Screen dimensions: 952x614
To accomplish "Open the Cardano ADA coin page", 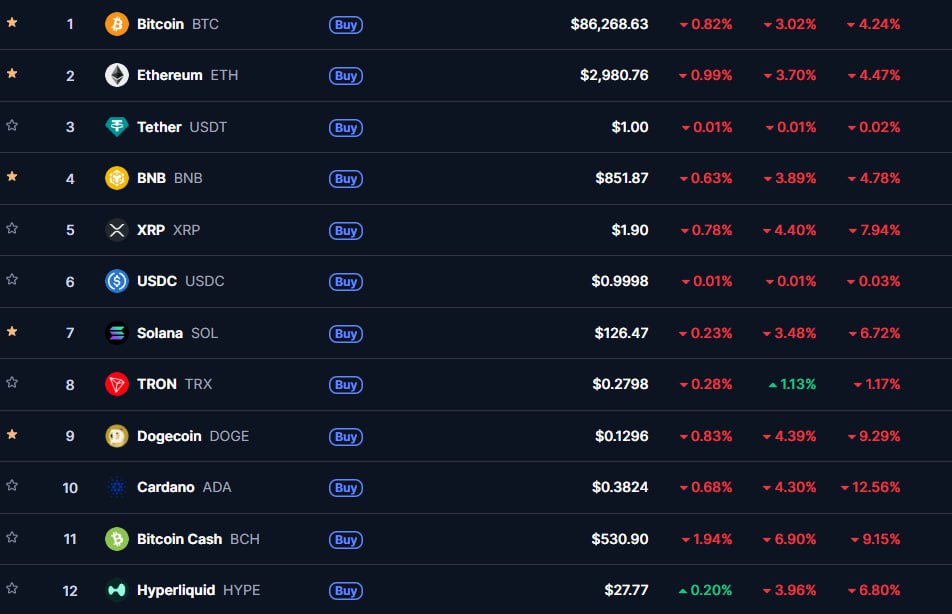I will (165, 487).
